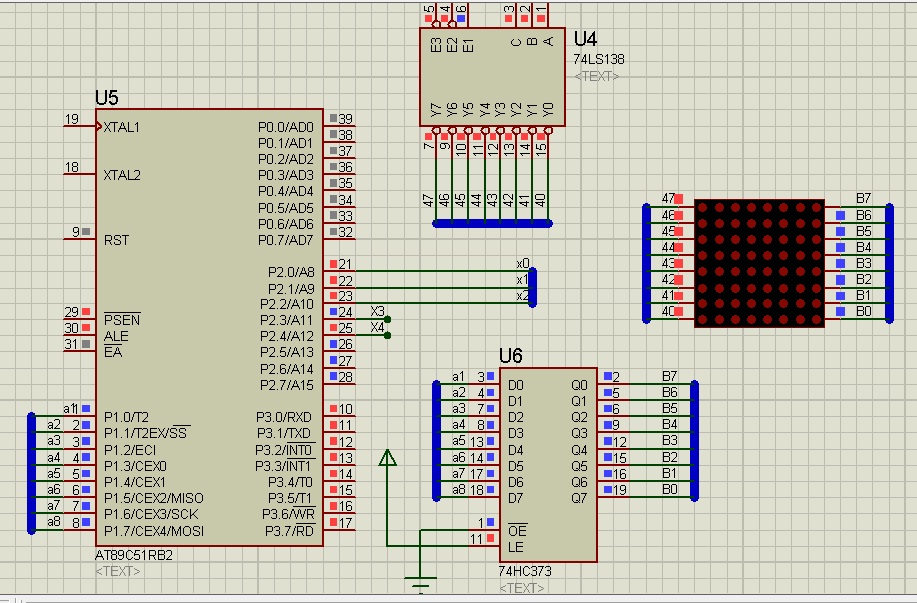Select the U6 74HC373 latch body
Image resolution: width=917 pixels, height=603 pixels.
click(549, 465)
